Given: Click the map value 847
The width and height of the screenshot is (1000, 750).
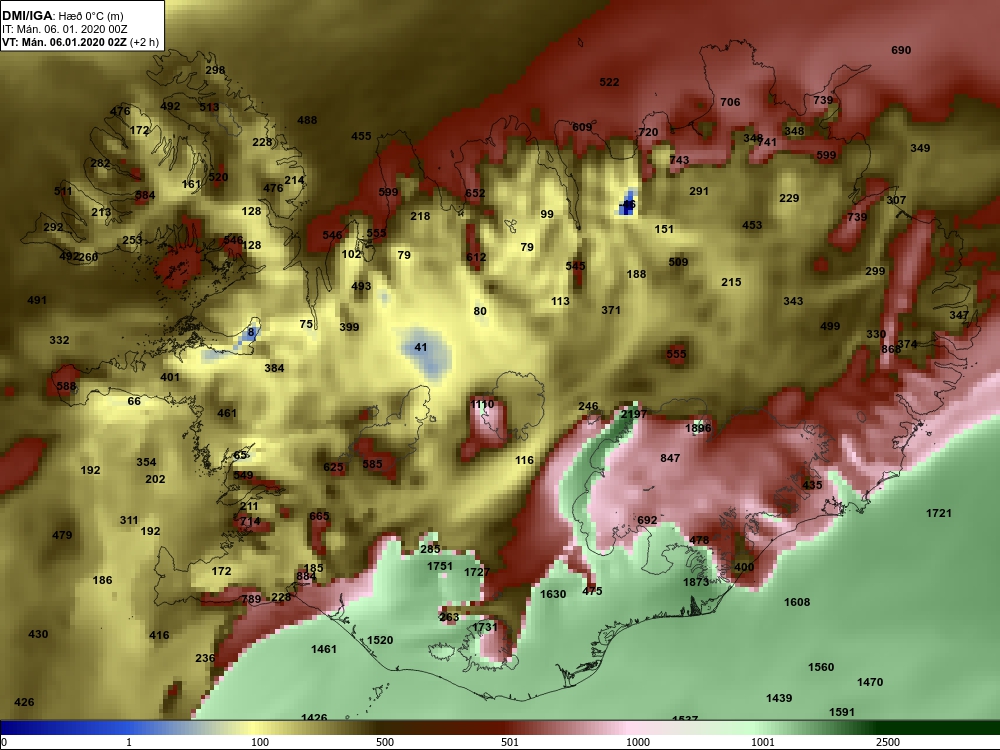Looking at the screenshot, I should (670, 458).
